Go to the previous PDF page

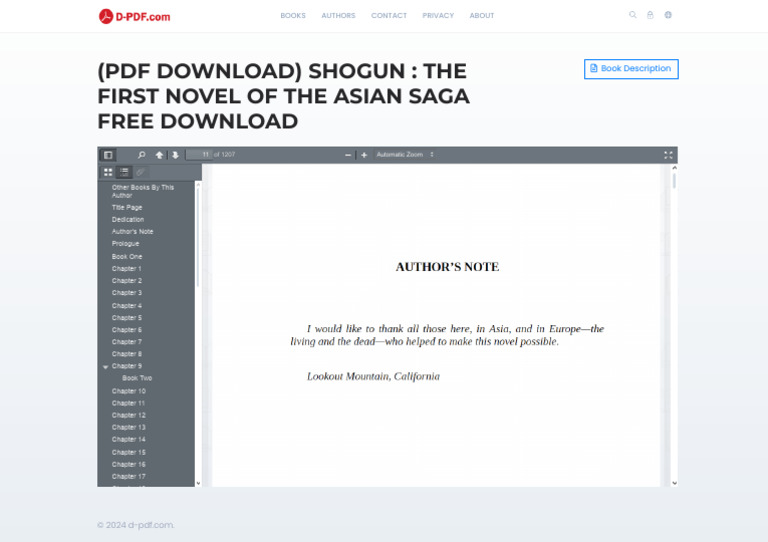159,155
